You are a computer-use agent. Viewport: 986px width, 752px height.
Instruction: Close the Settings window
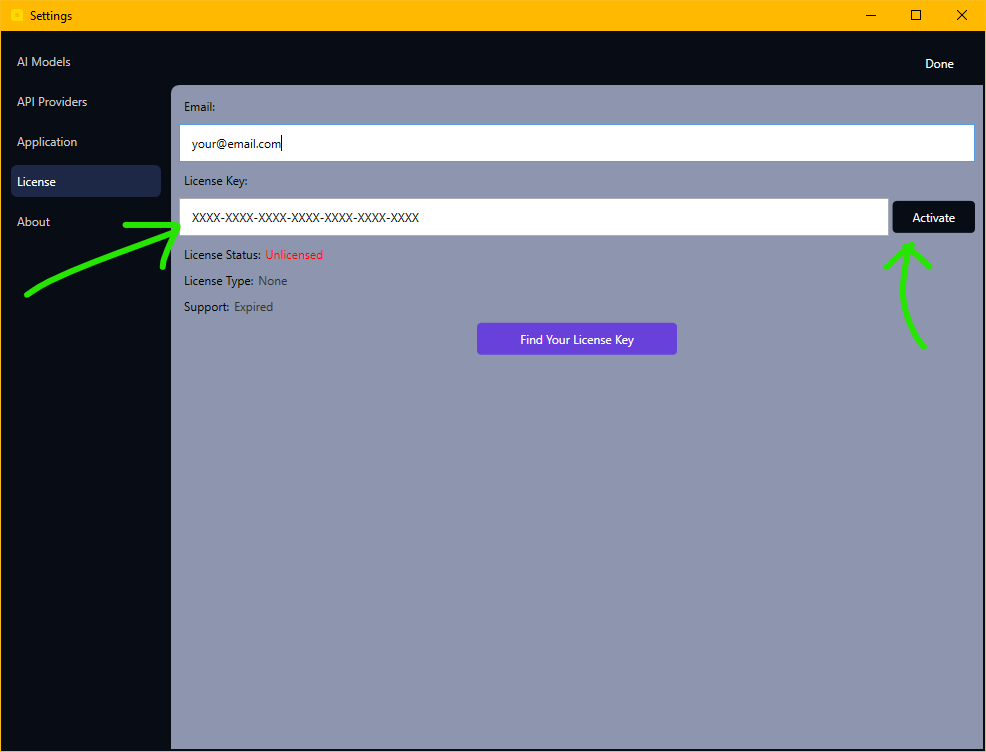pos(961,15)
